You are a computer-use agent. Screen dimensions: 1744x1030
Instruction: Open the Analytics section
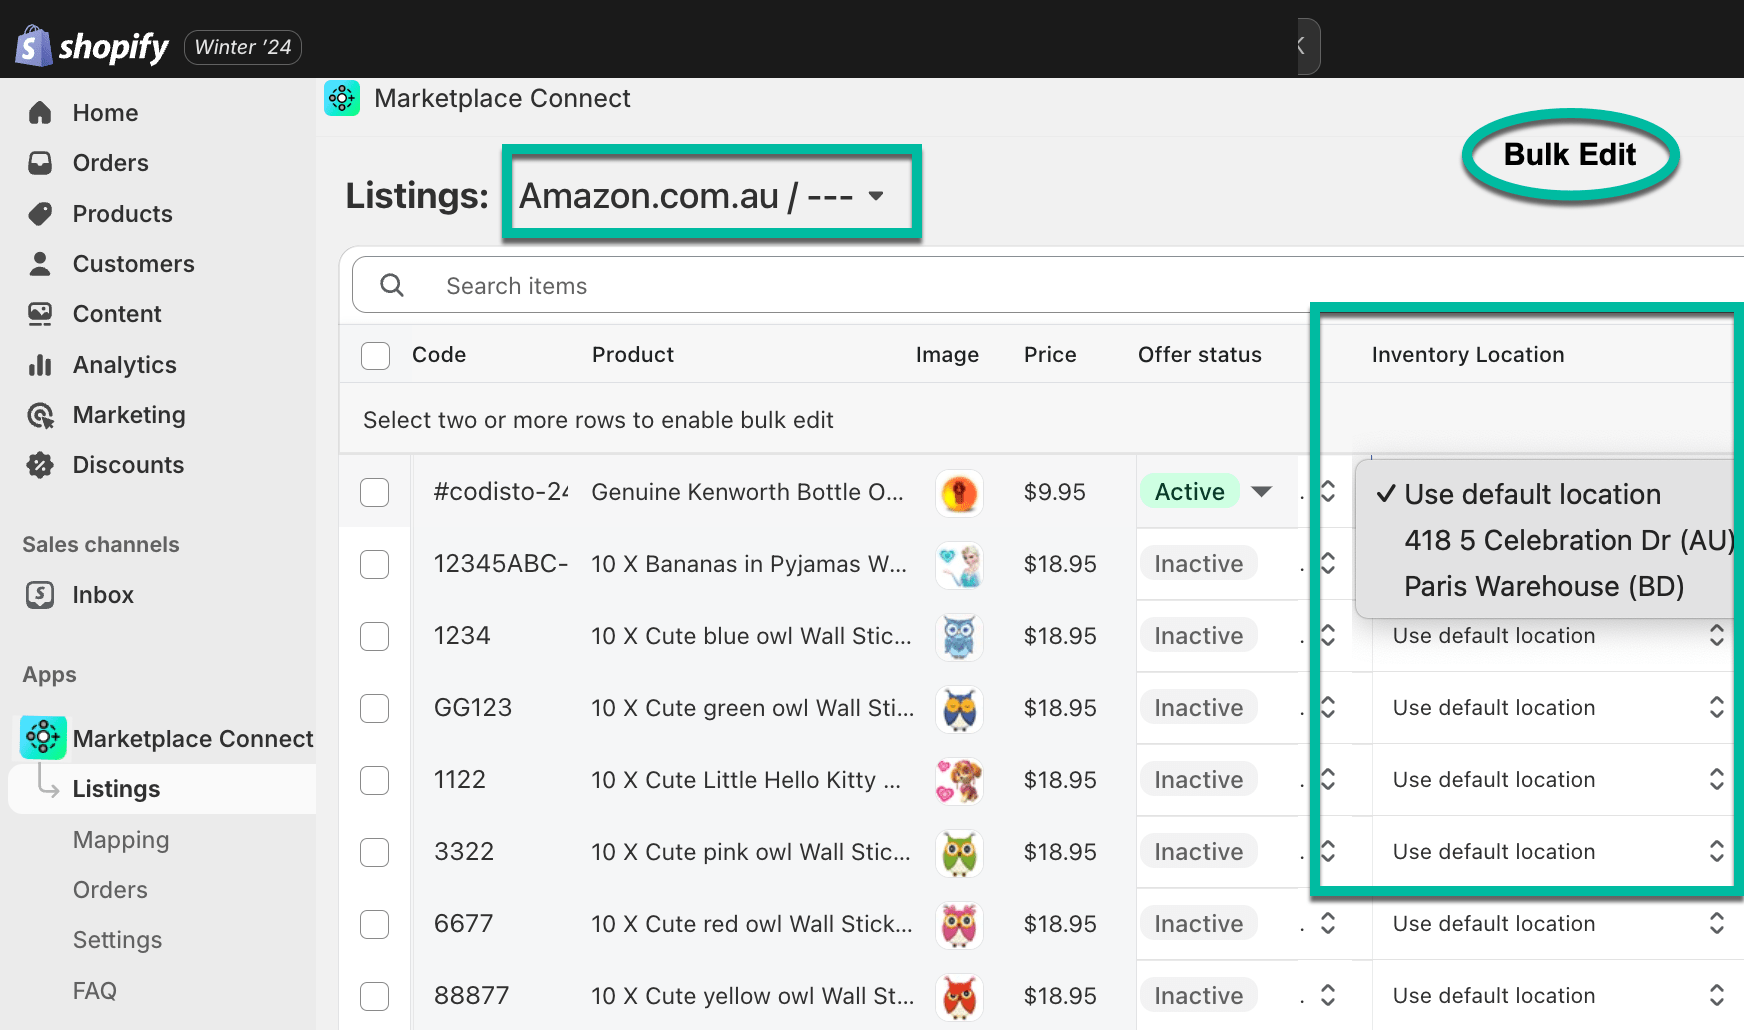coord(124,364)
